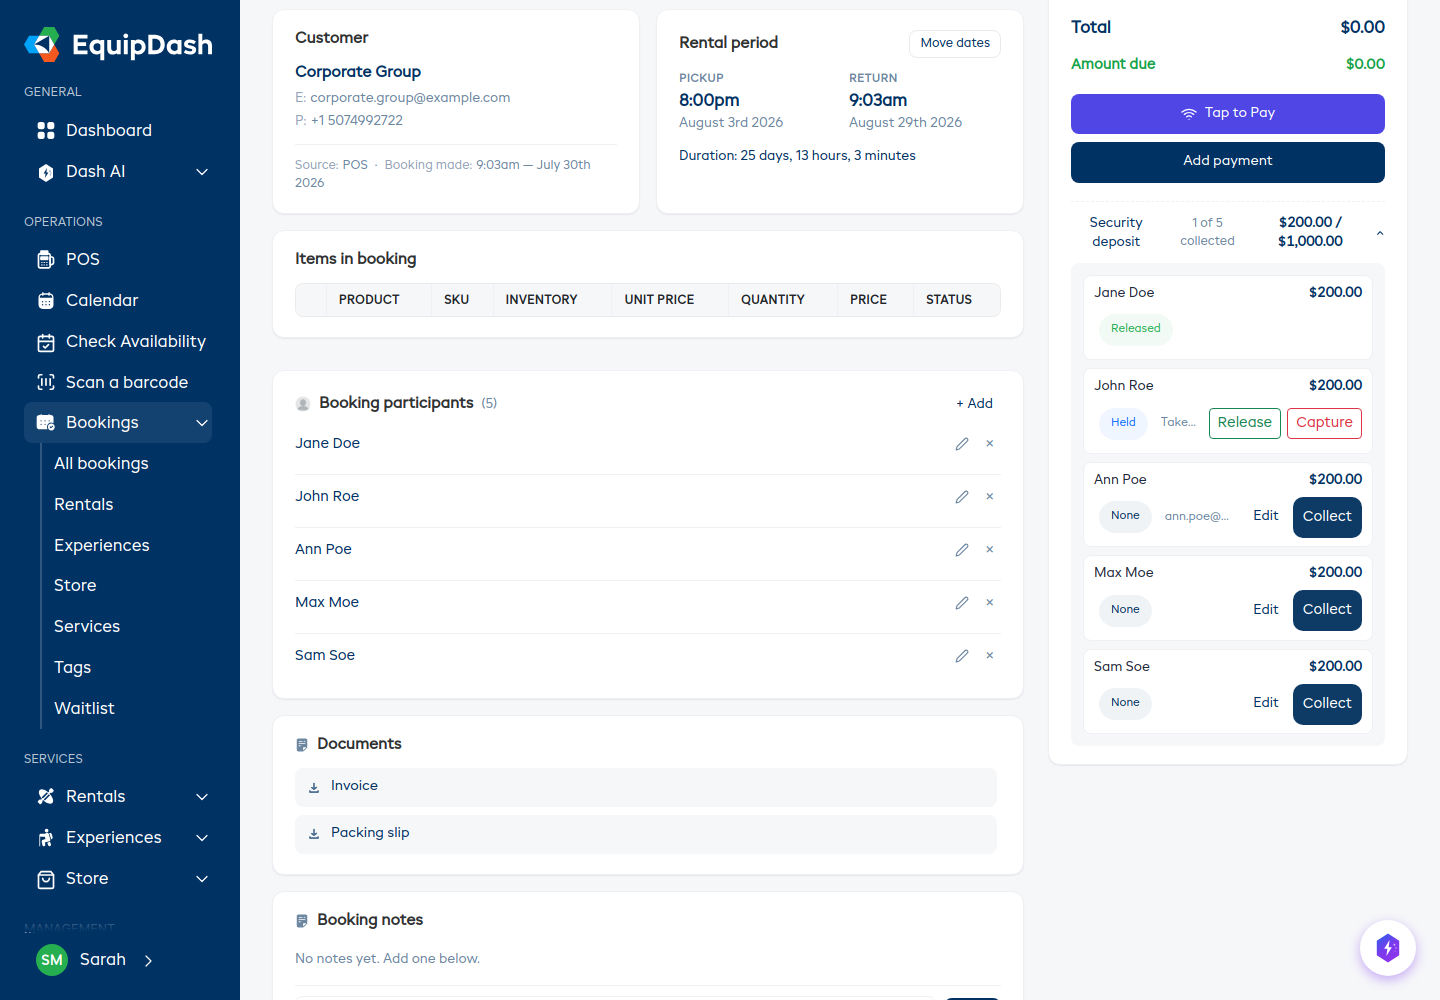
Task: Release John Roe's held deposit
Action: point(1245,423)
